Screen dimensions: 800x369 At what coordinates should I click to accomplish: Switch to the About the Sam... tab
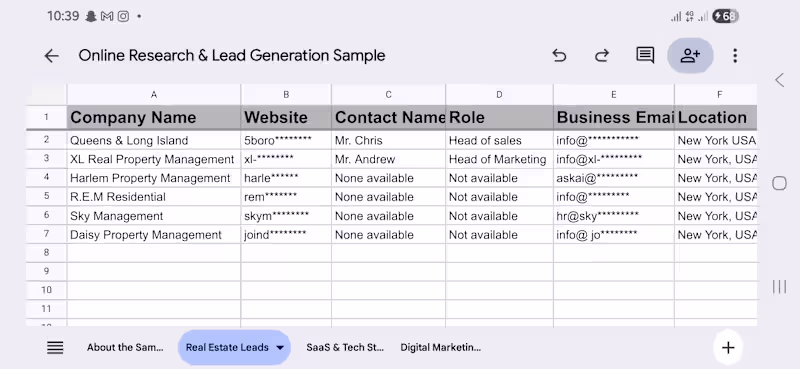[125, 348]
